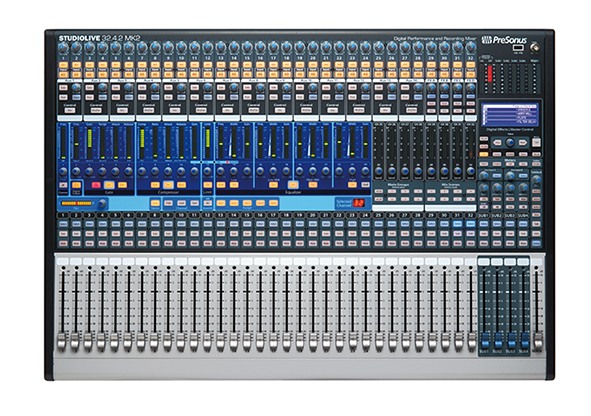Select the FX D bus

(470, 96)
